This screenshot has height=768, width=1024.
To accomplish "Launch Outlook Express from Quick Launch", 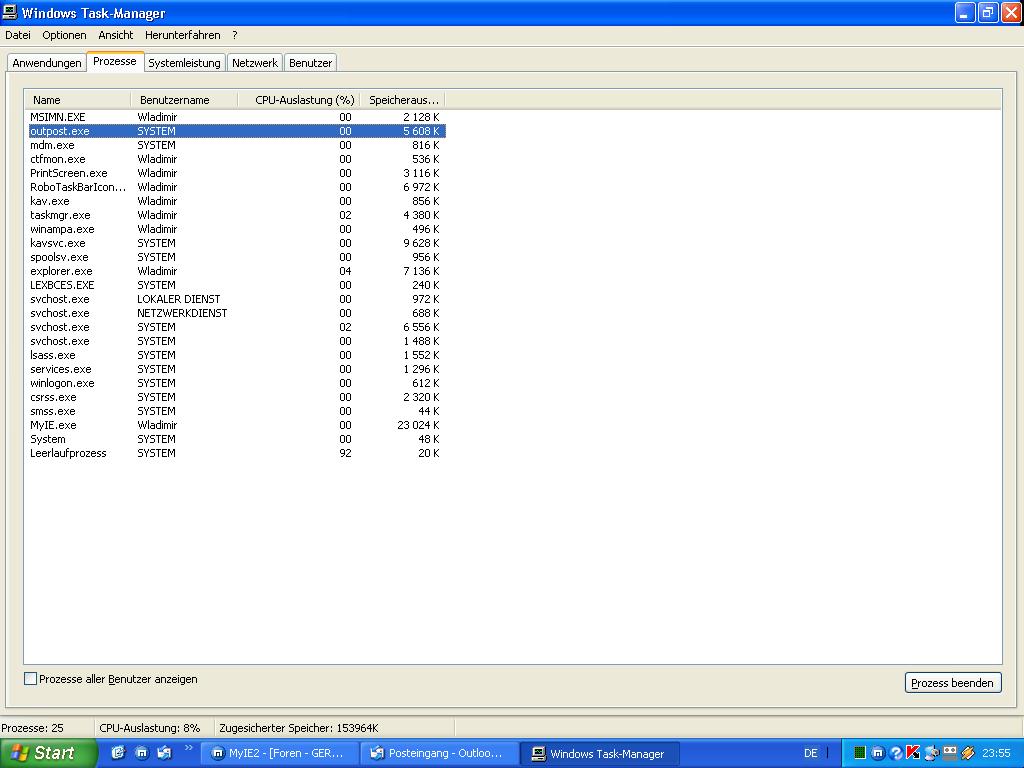I will pyautogui.click(x=164, y=752).
